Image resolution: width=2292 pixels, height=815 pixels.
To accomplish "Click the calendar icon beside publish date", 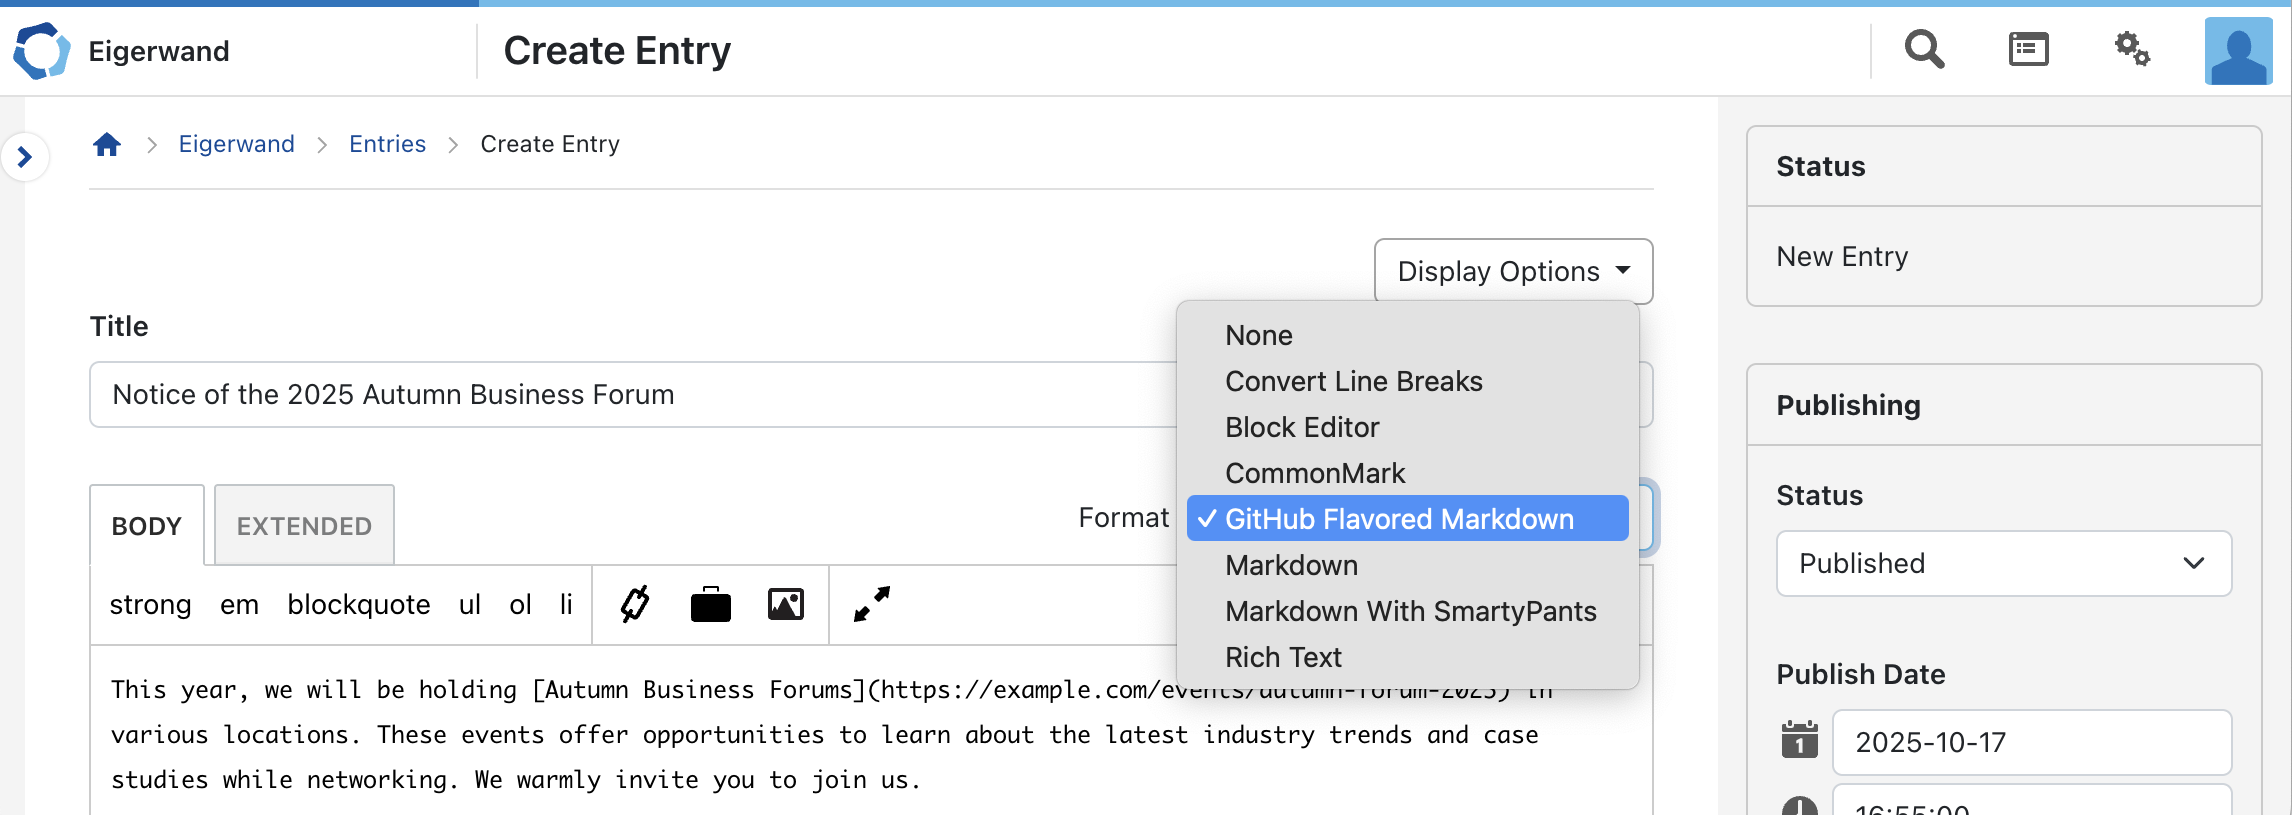I will pyautogui.click(x=1799, y=741).
